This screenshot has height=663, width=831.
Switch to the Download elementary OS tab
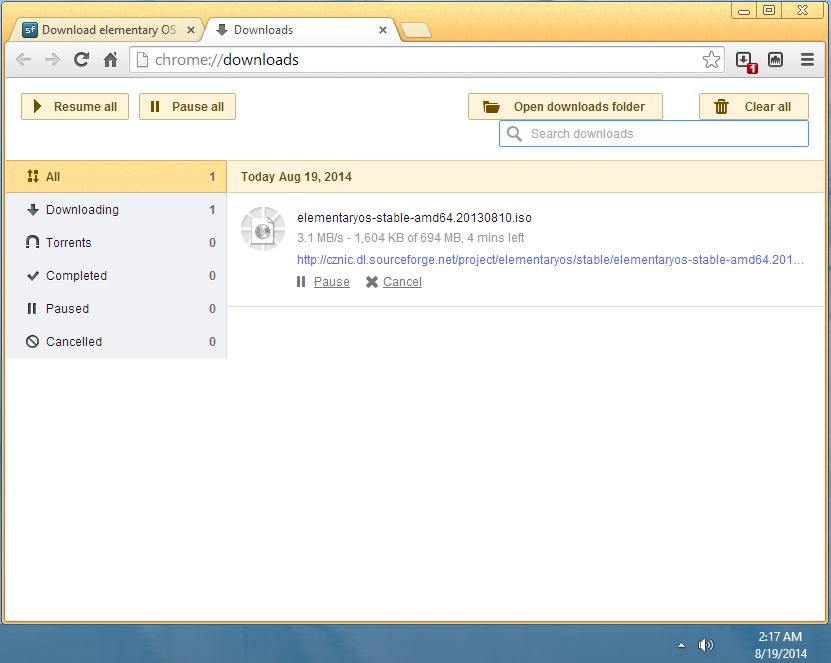[x=109, y=30]
